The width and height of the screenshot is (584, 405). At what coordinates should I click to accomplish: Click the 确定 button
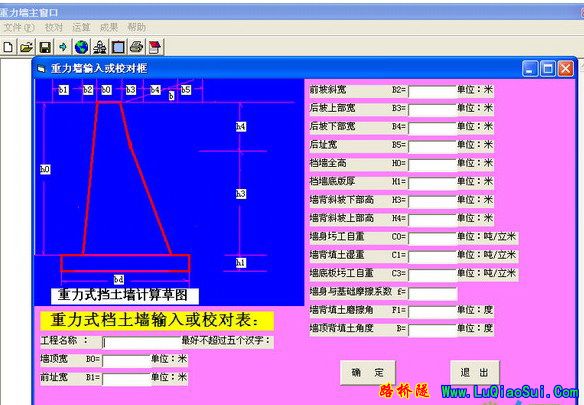[368, 373]
